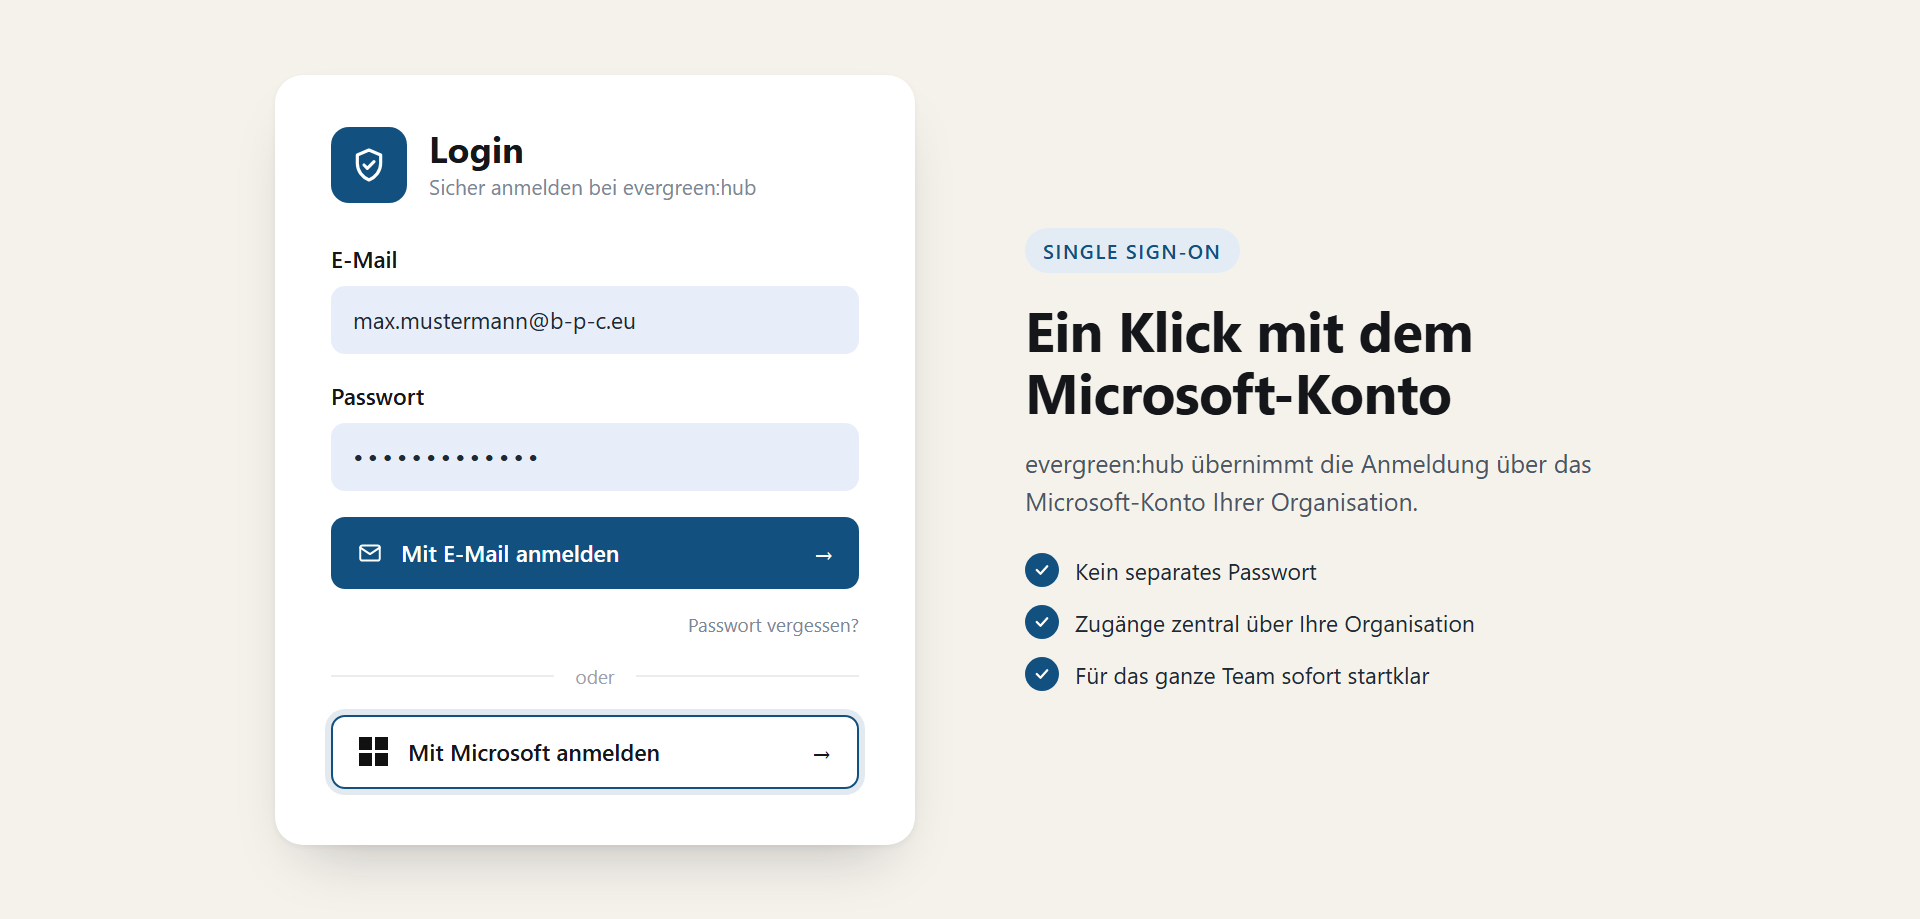Click the envelope icon in the e-mail login button
The width and height of the screenshot is (1920, 919).
click(370, 553)
